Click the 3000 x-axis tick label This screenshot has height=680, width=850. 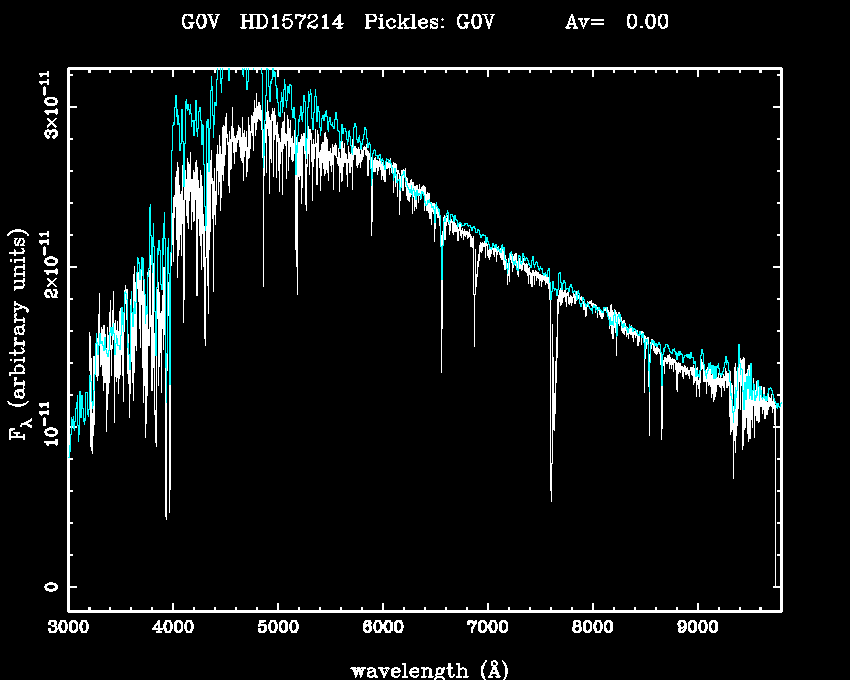point(68,629)
